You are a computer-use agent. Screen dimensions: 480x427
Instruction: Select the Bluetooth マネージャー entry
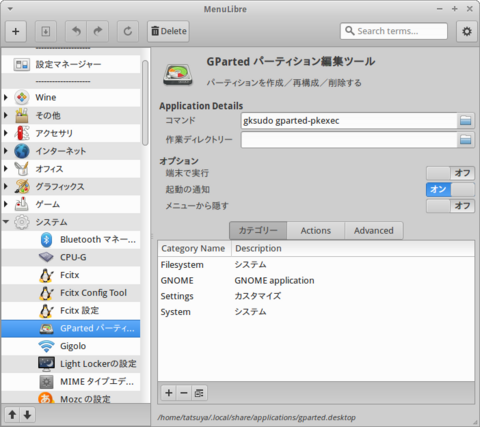coord(71,239)
